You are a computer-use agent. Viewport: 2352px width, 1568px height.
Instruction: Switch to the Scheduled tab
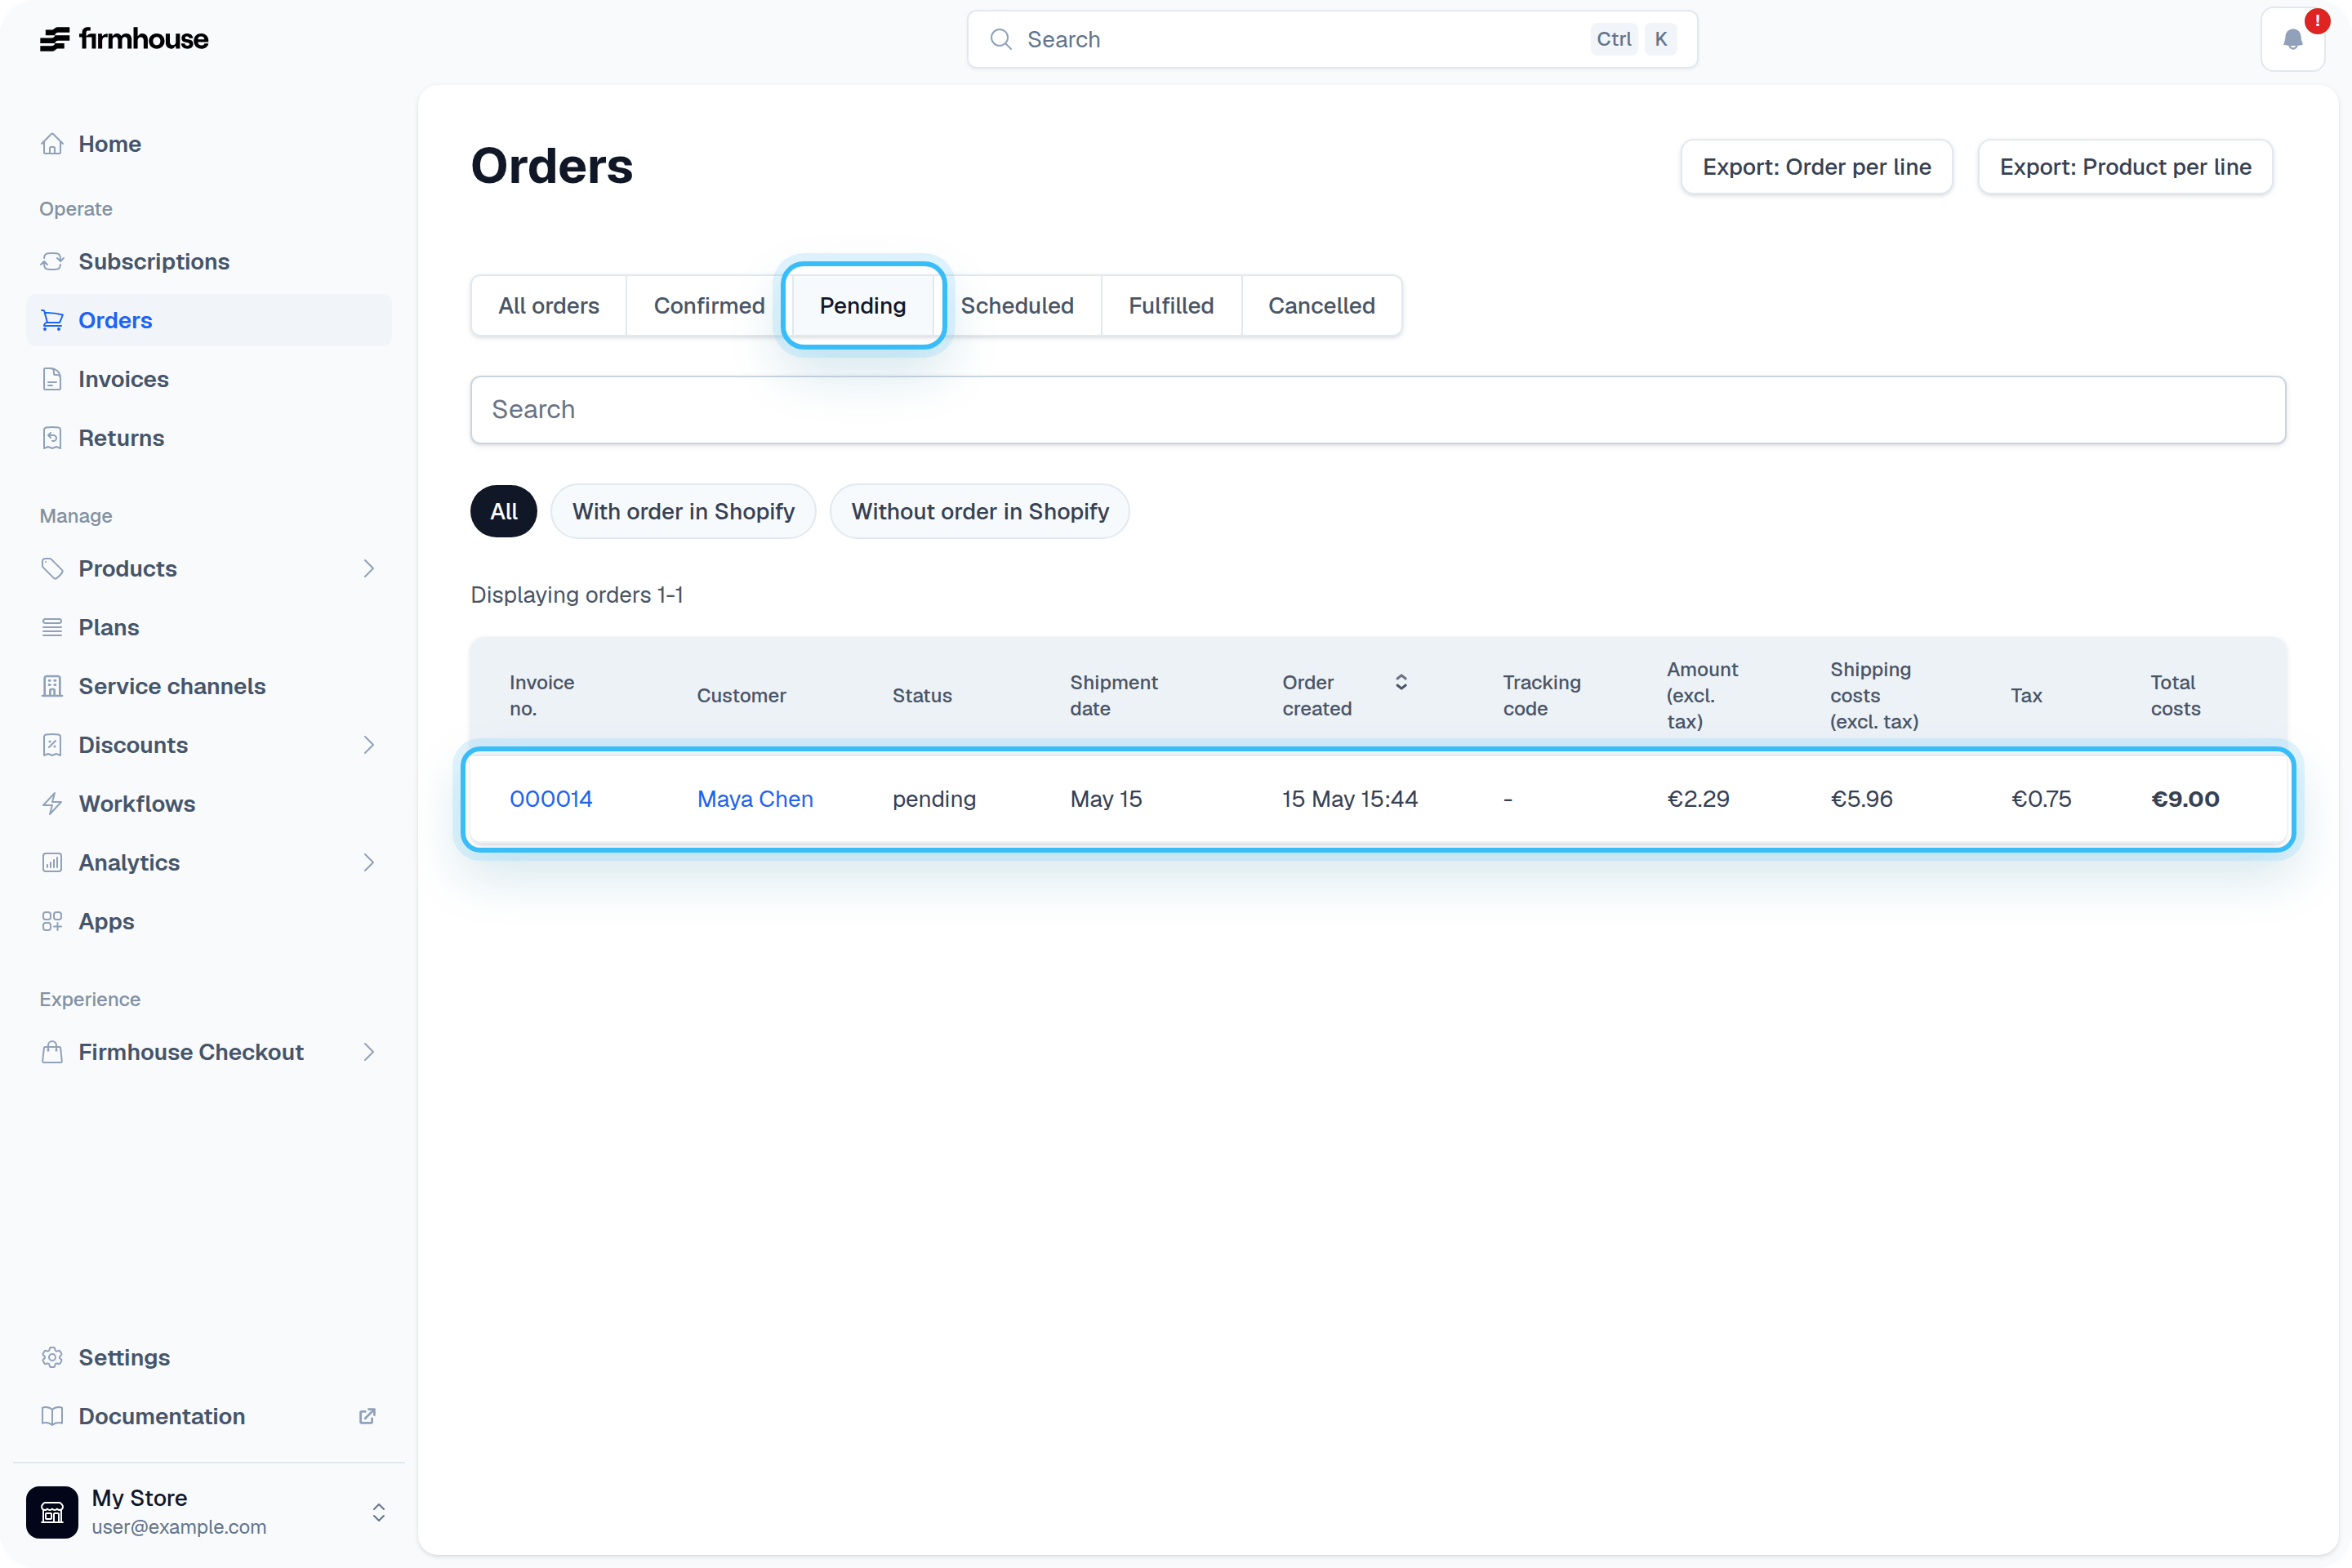1017,305
